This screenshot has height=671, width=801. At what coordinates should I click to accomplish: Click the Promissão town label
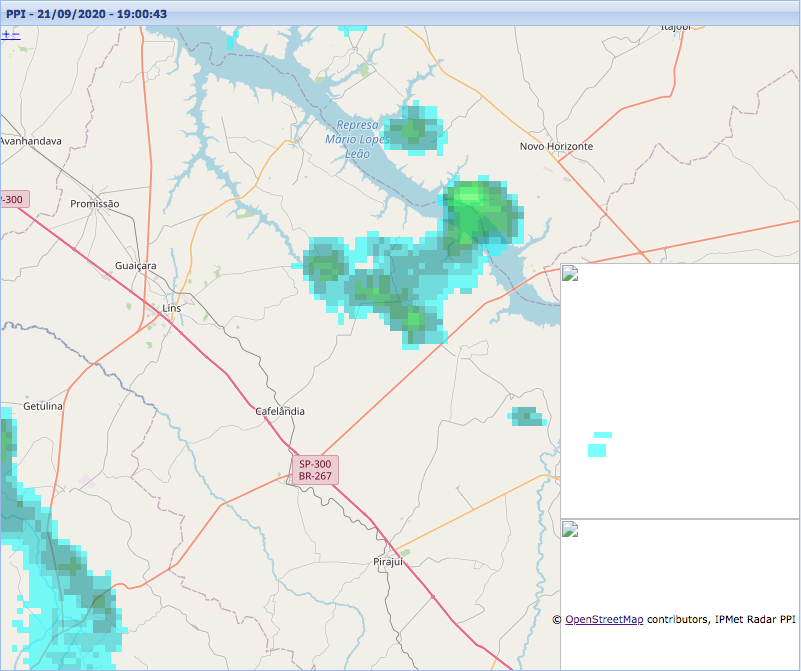tap(95, 204)
